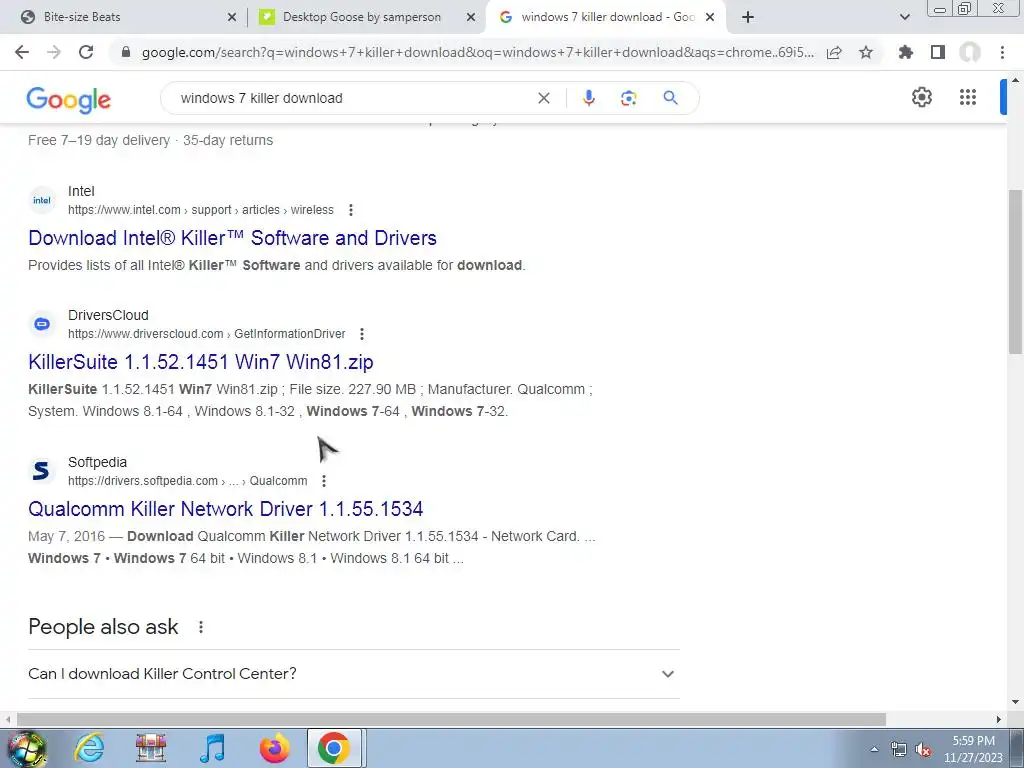Open Google quick settings gear

pyautogui.click(x=921, y=97)
